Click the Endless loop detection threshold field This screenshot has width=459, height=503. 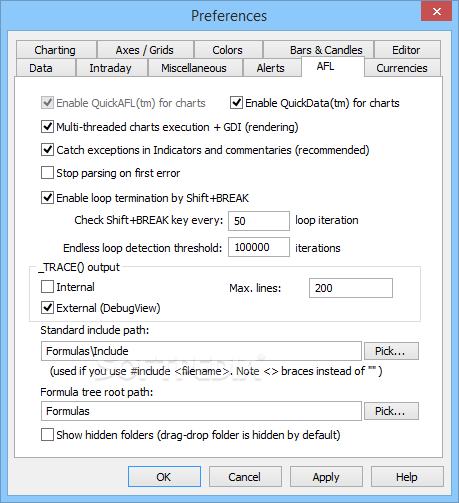click(259, 247)
